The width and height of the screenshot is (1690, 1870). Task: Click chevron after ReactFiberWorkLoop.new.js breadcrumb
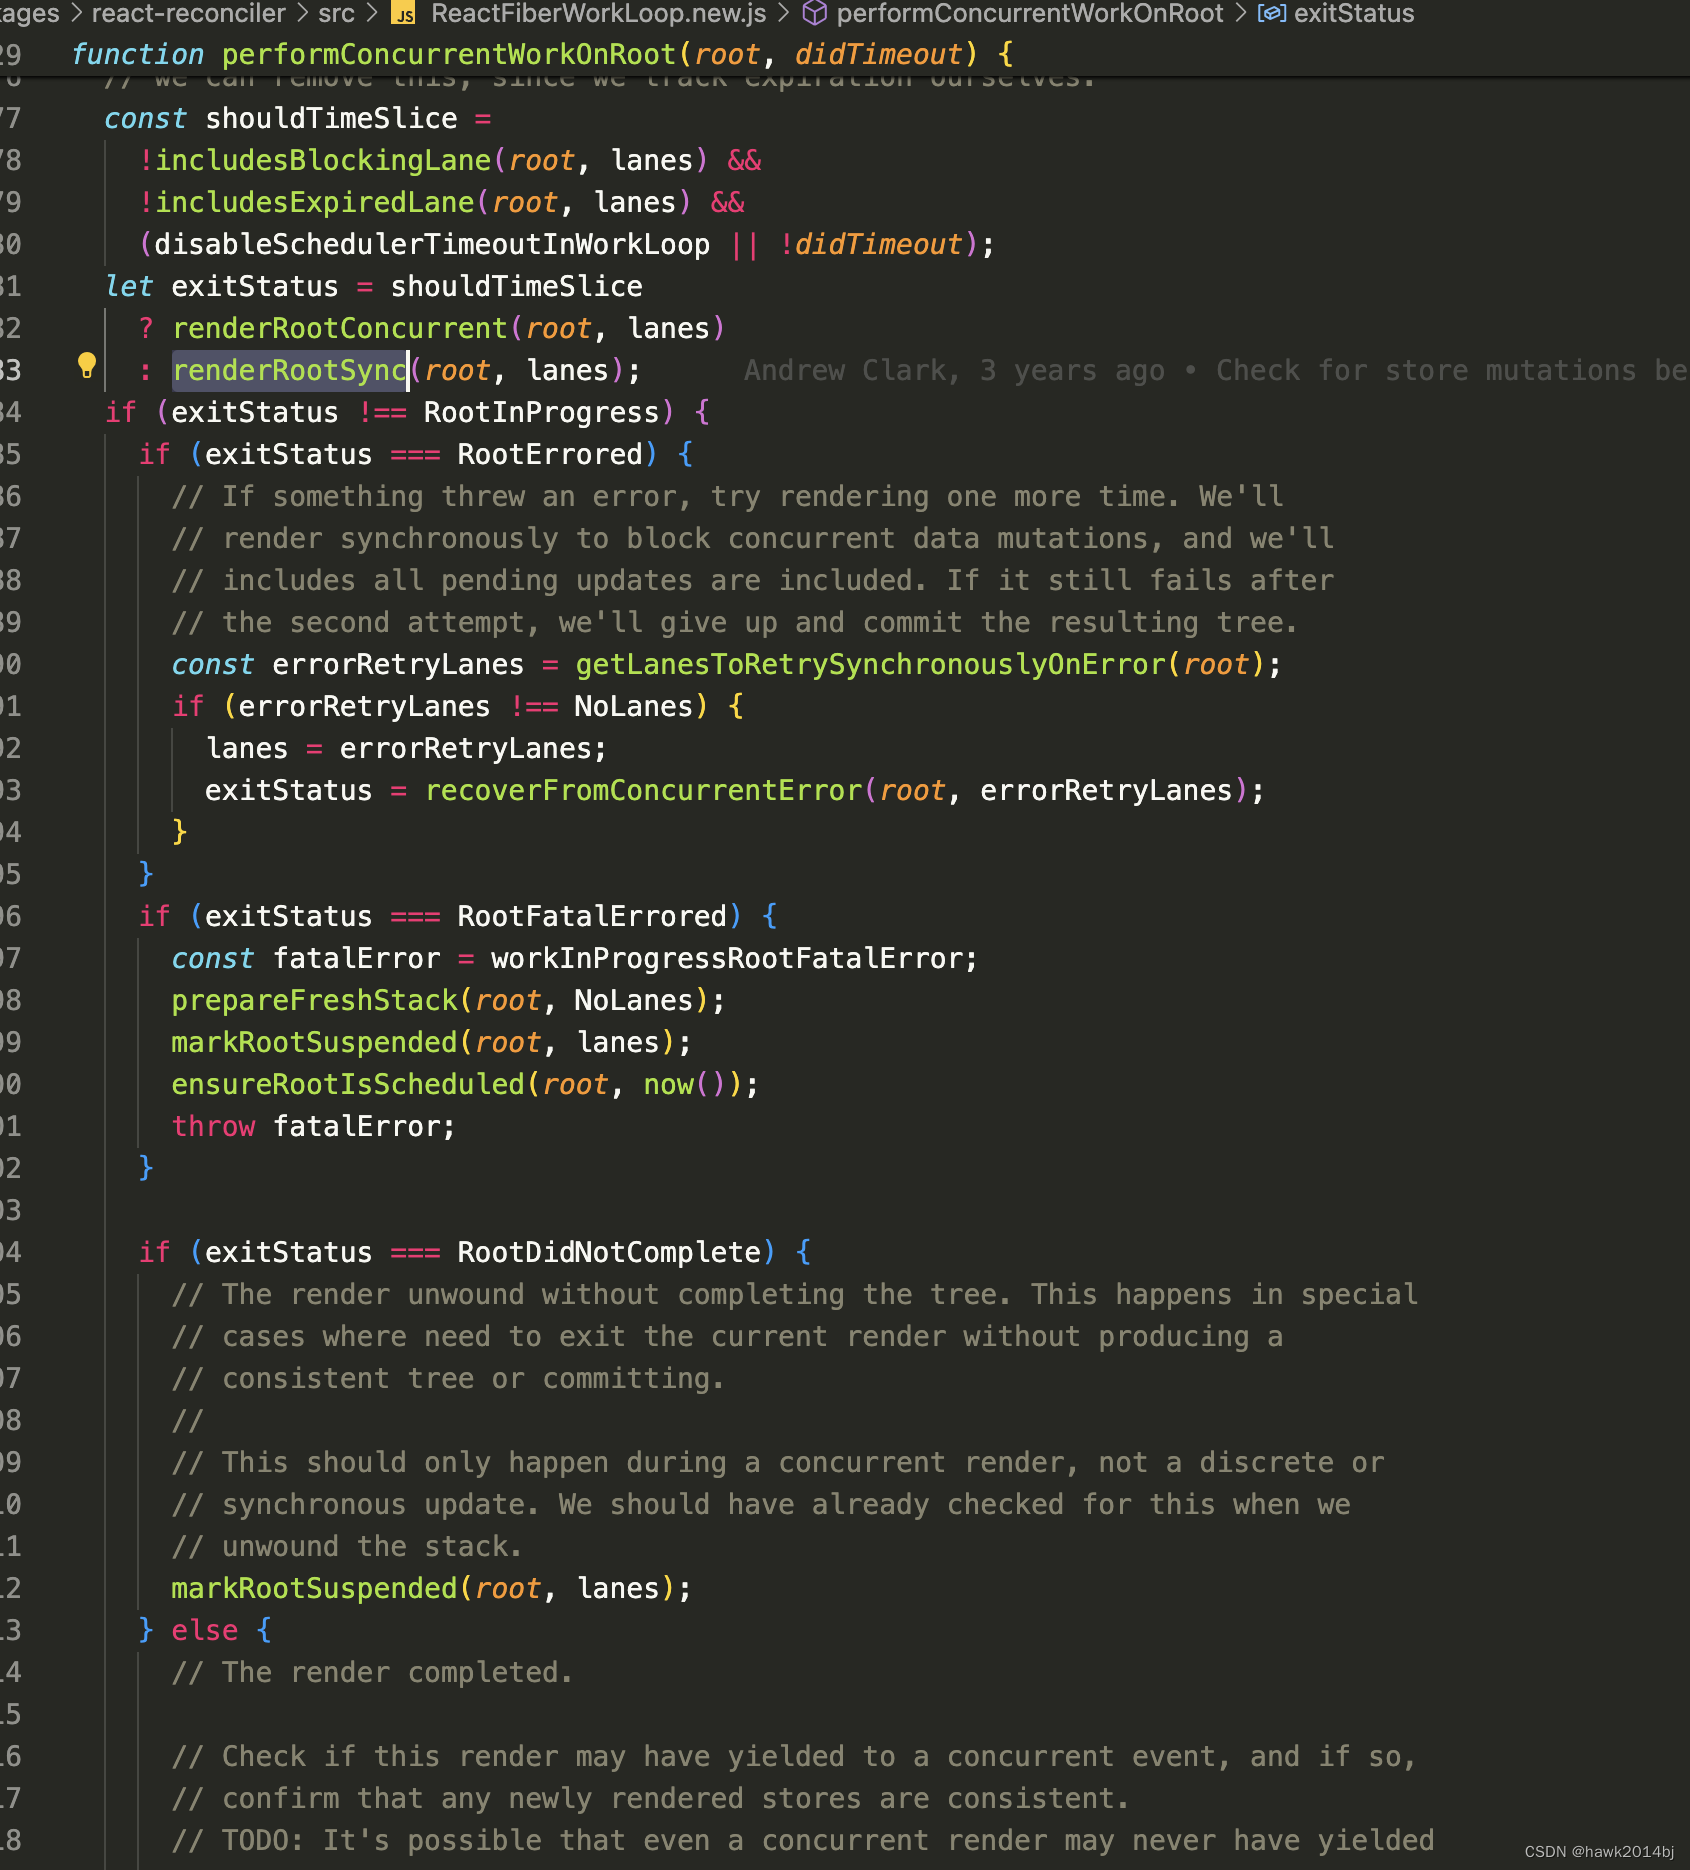pos(783,13)
